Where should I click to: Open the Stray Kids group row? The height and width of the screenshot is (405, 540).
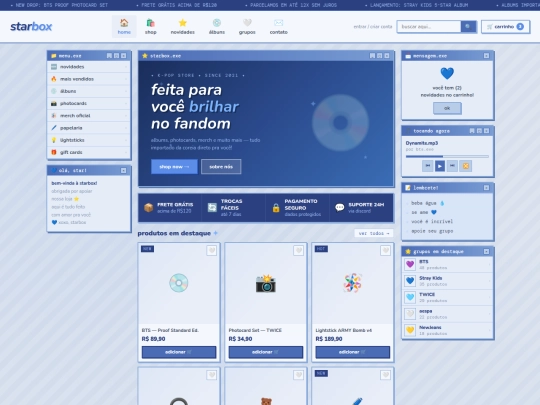[x=447, y=281]
